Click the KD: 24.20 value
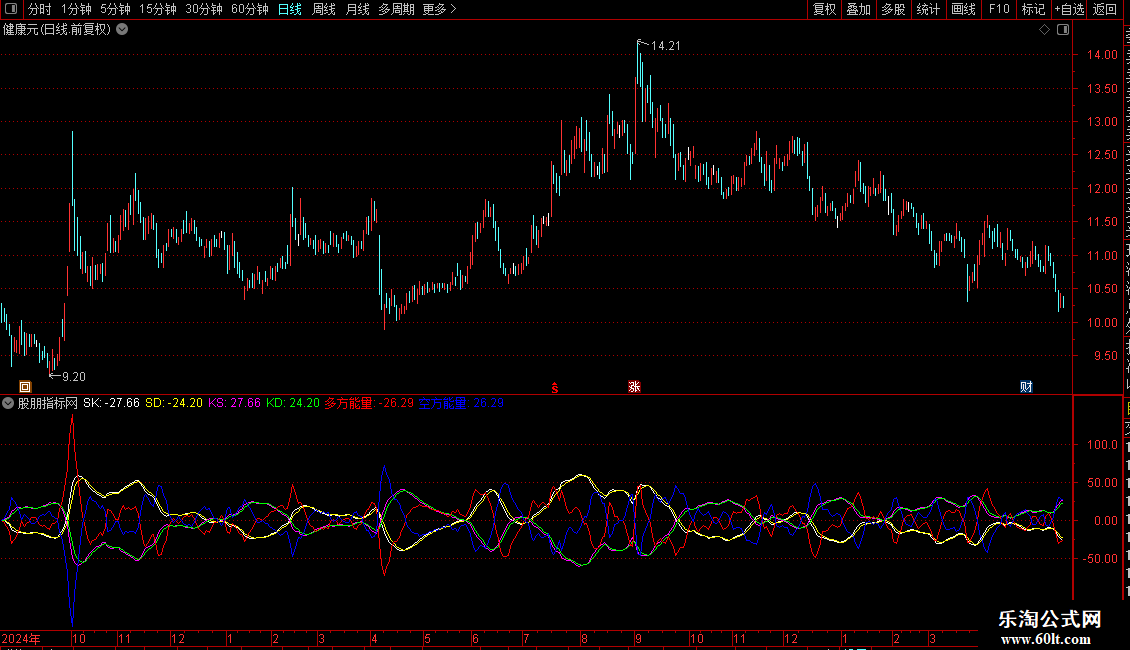This screenshot has height=650, width=1130. pos(293,404)
